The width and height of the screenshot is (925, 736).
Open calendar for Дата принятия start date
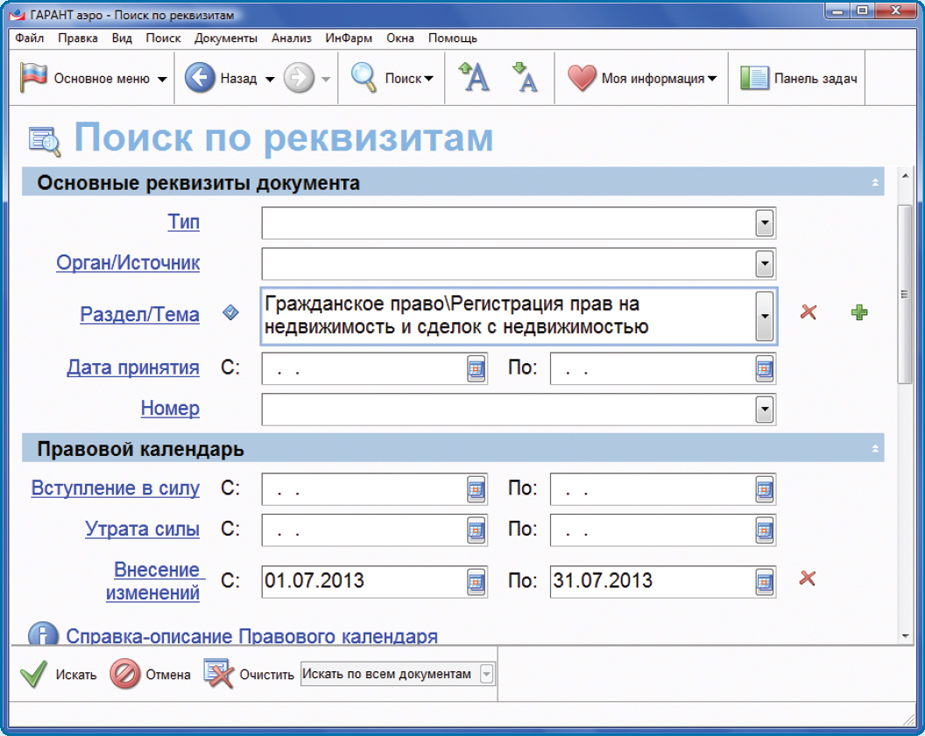(475, 369)
